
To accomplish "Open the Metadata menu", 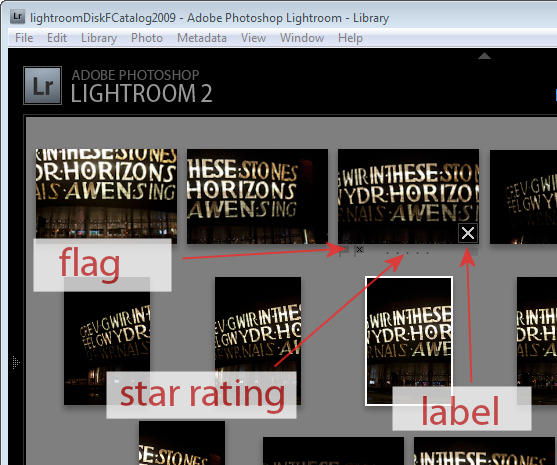I will coord(202,38).
